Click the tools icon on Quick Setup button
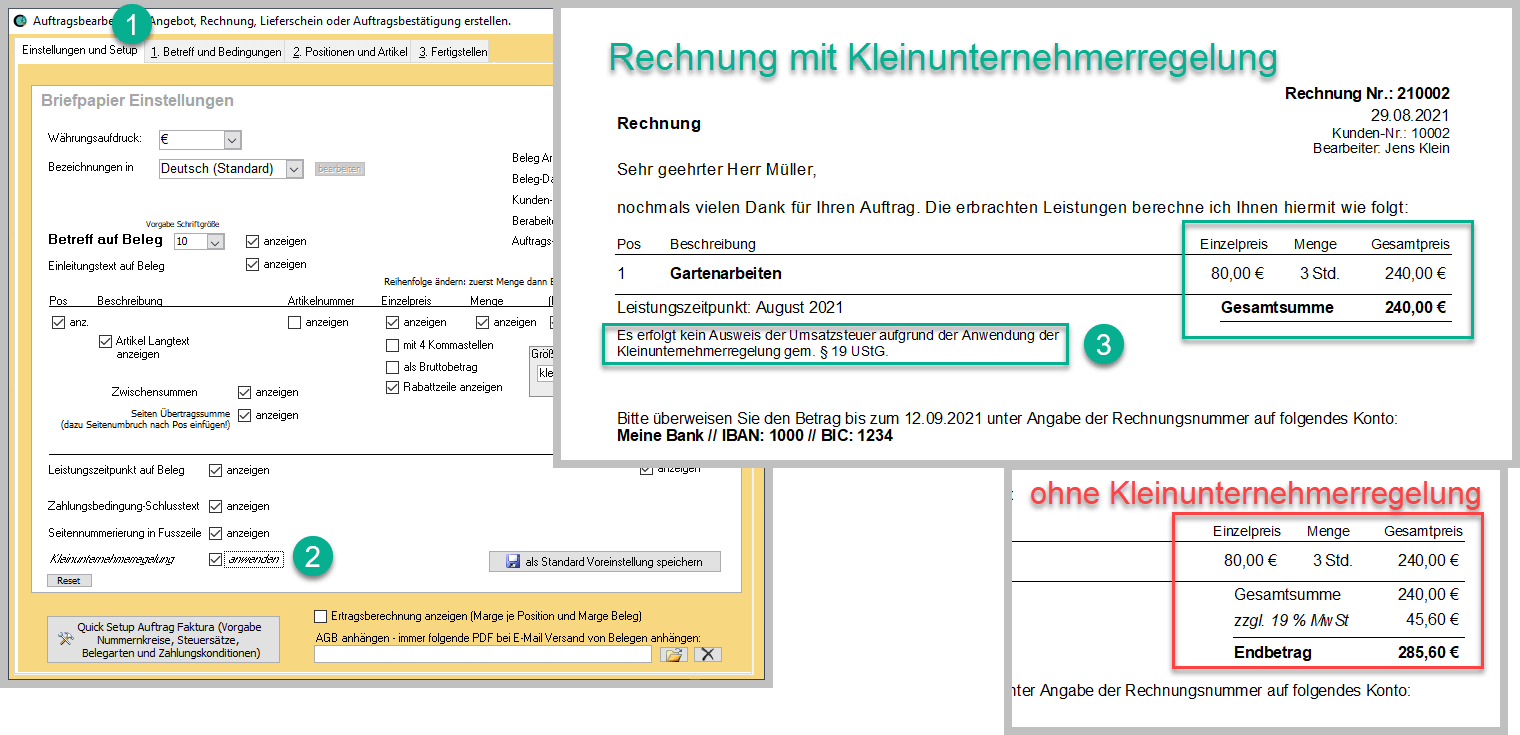This screenshot has width=1520, height=735. pyautogui.click(x=66, y=639)
